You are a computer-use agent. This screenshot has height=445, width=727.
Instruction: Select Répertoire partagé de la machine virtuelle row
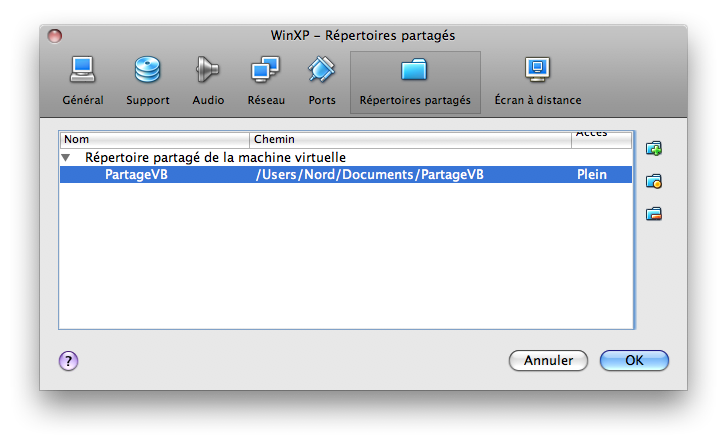pyautogui.click(x=346, y=158)
